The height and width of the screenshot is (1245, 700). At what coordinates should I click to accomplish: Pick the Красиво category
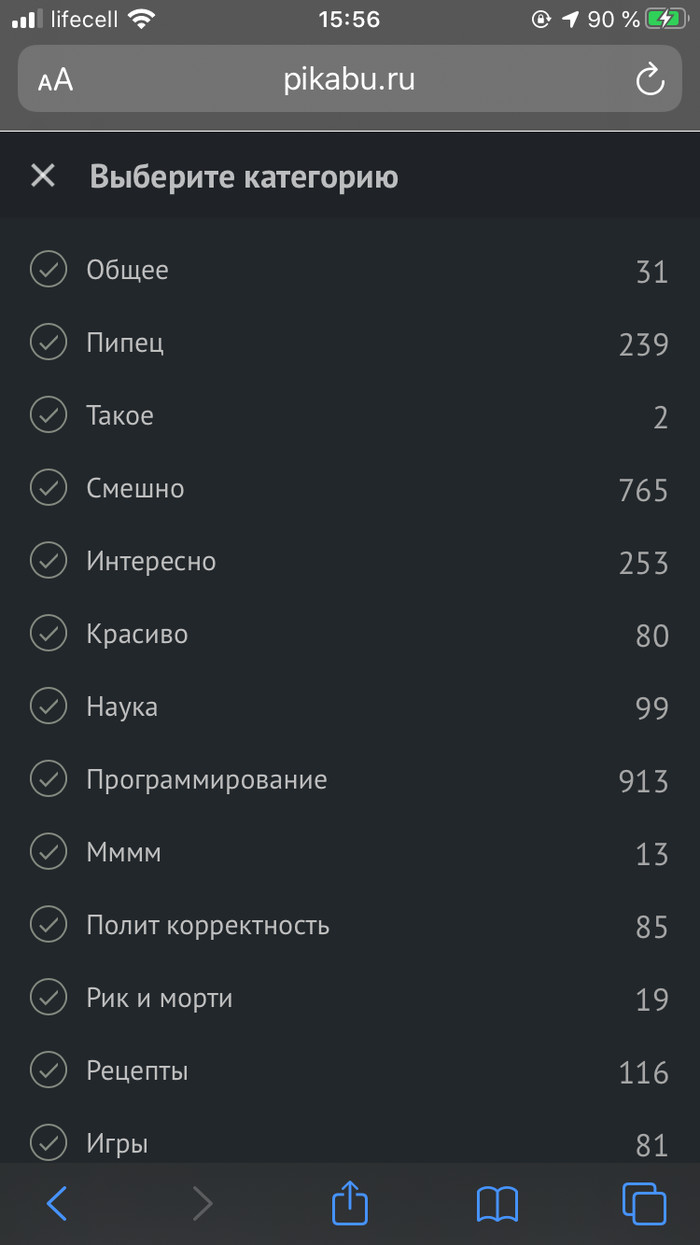point(137,634)
